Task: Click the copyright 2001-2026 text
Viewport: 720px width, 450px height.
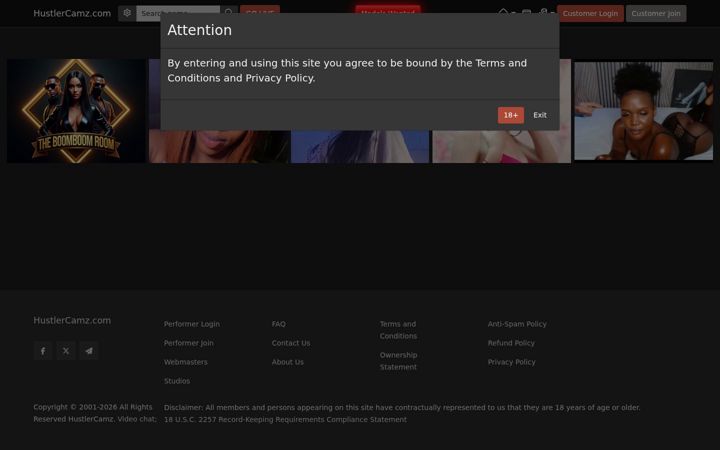Action: click(95, 413)
